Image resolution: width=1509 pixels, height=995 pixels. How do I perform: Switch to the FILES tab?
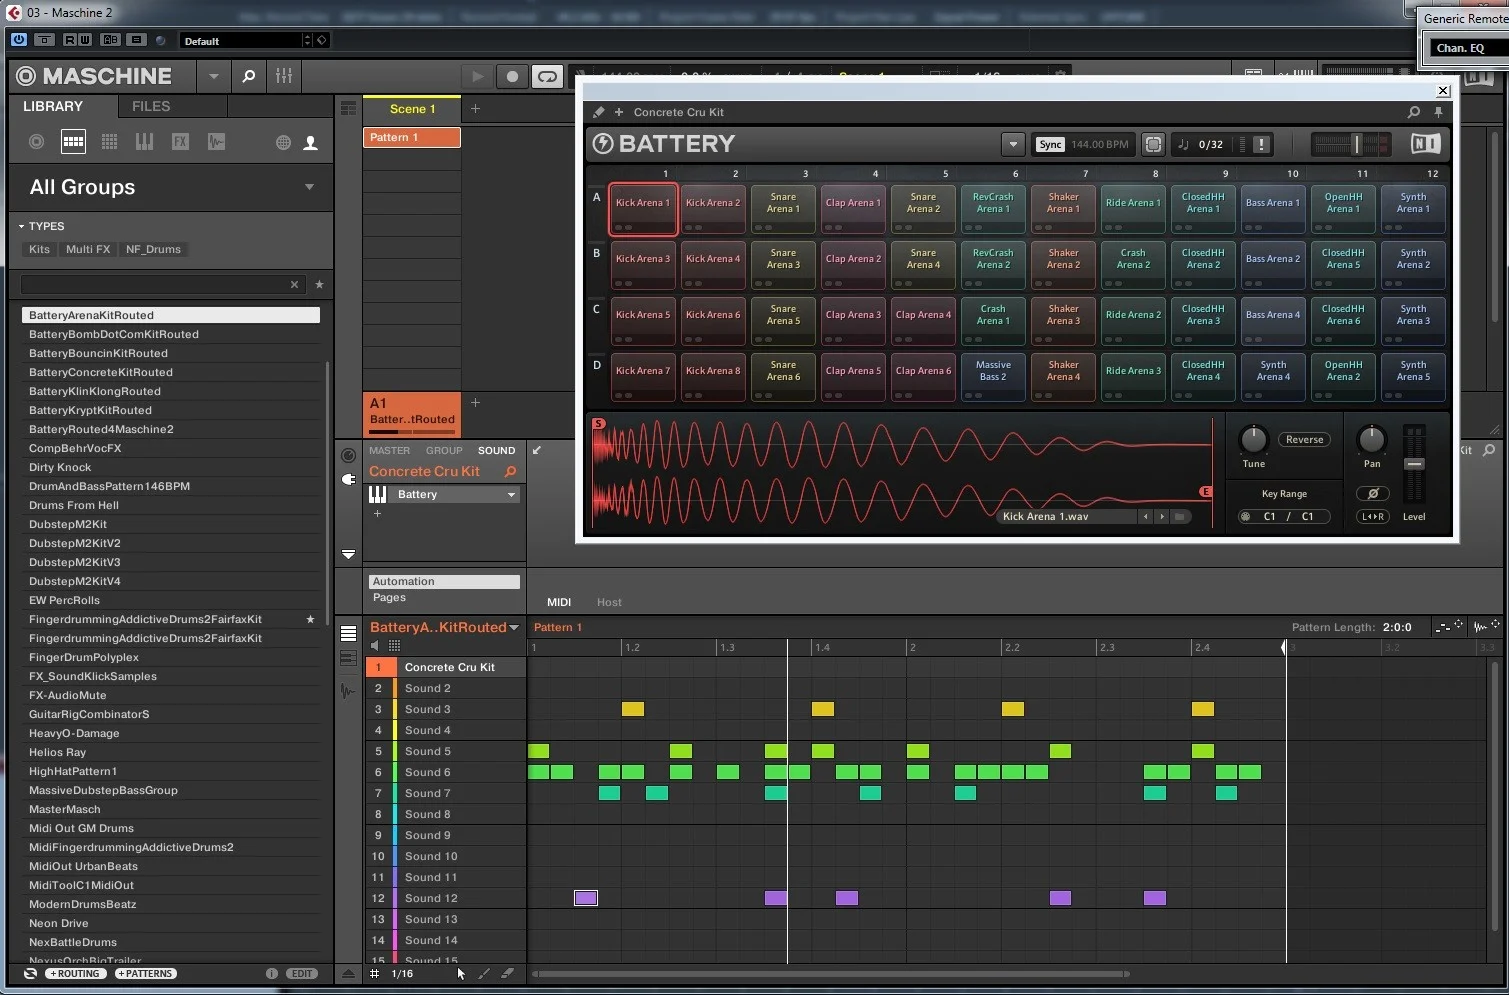click(151, 106)
